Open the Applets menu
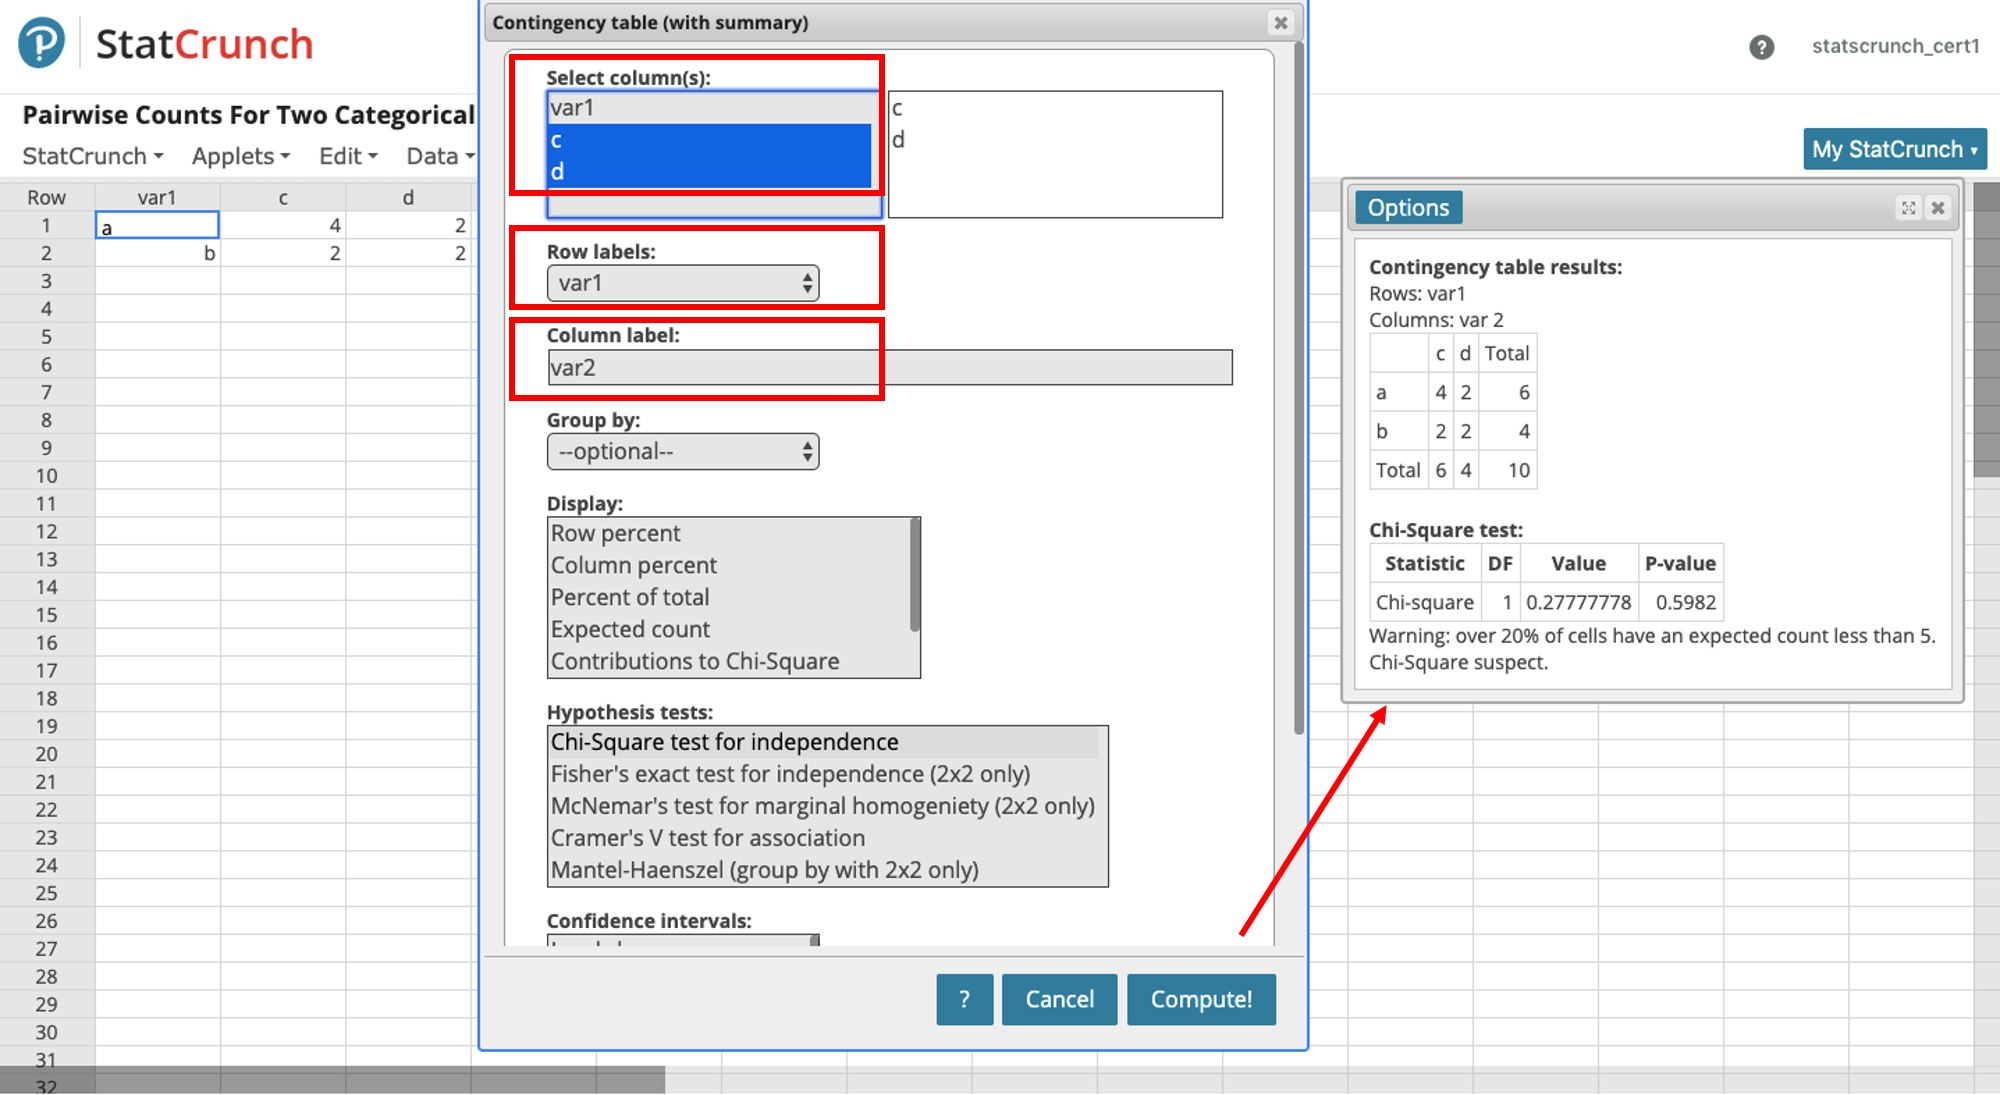This screenshot has height=1095, width=2000. tap(239, 156)
